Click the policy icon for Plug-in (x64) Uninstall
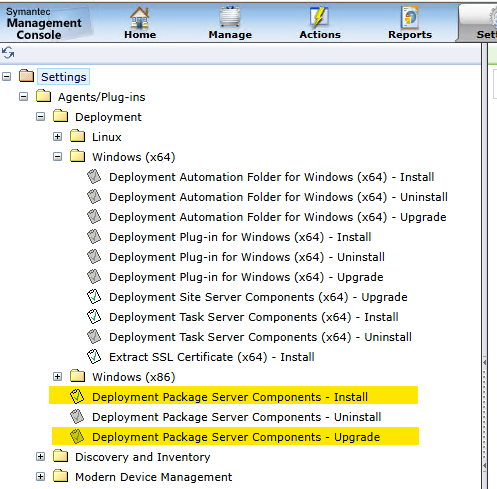The height and width of the screenshot is (489, 497). click(94, 257)
